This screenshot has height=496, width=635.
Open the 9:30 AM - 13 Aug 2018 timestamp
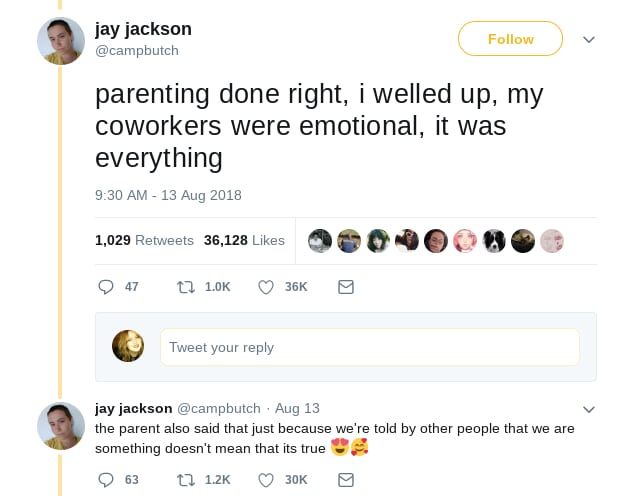[168, 195]
